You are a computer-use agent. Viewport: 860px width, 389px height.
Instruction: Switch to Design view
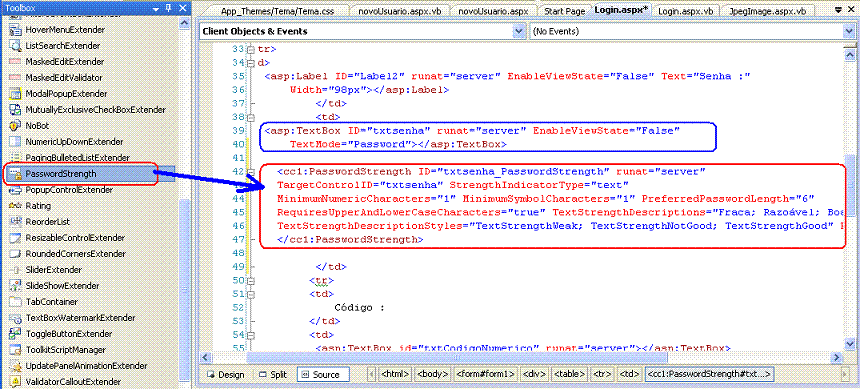click(225, 375)
